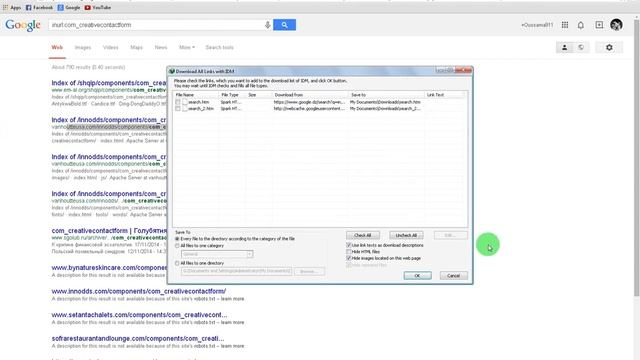The height and width of the screenshot is (360, 640).
Task: Open the Apps bookmark icon
Action: point(5,7)
